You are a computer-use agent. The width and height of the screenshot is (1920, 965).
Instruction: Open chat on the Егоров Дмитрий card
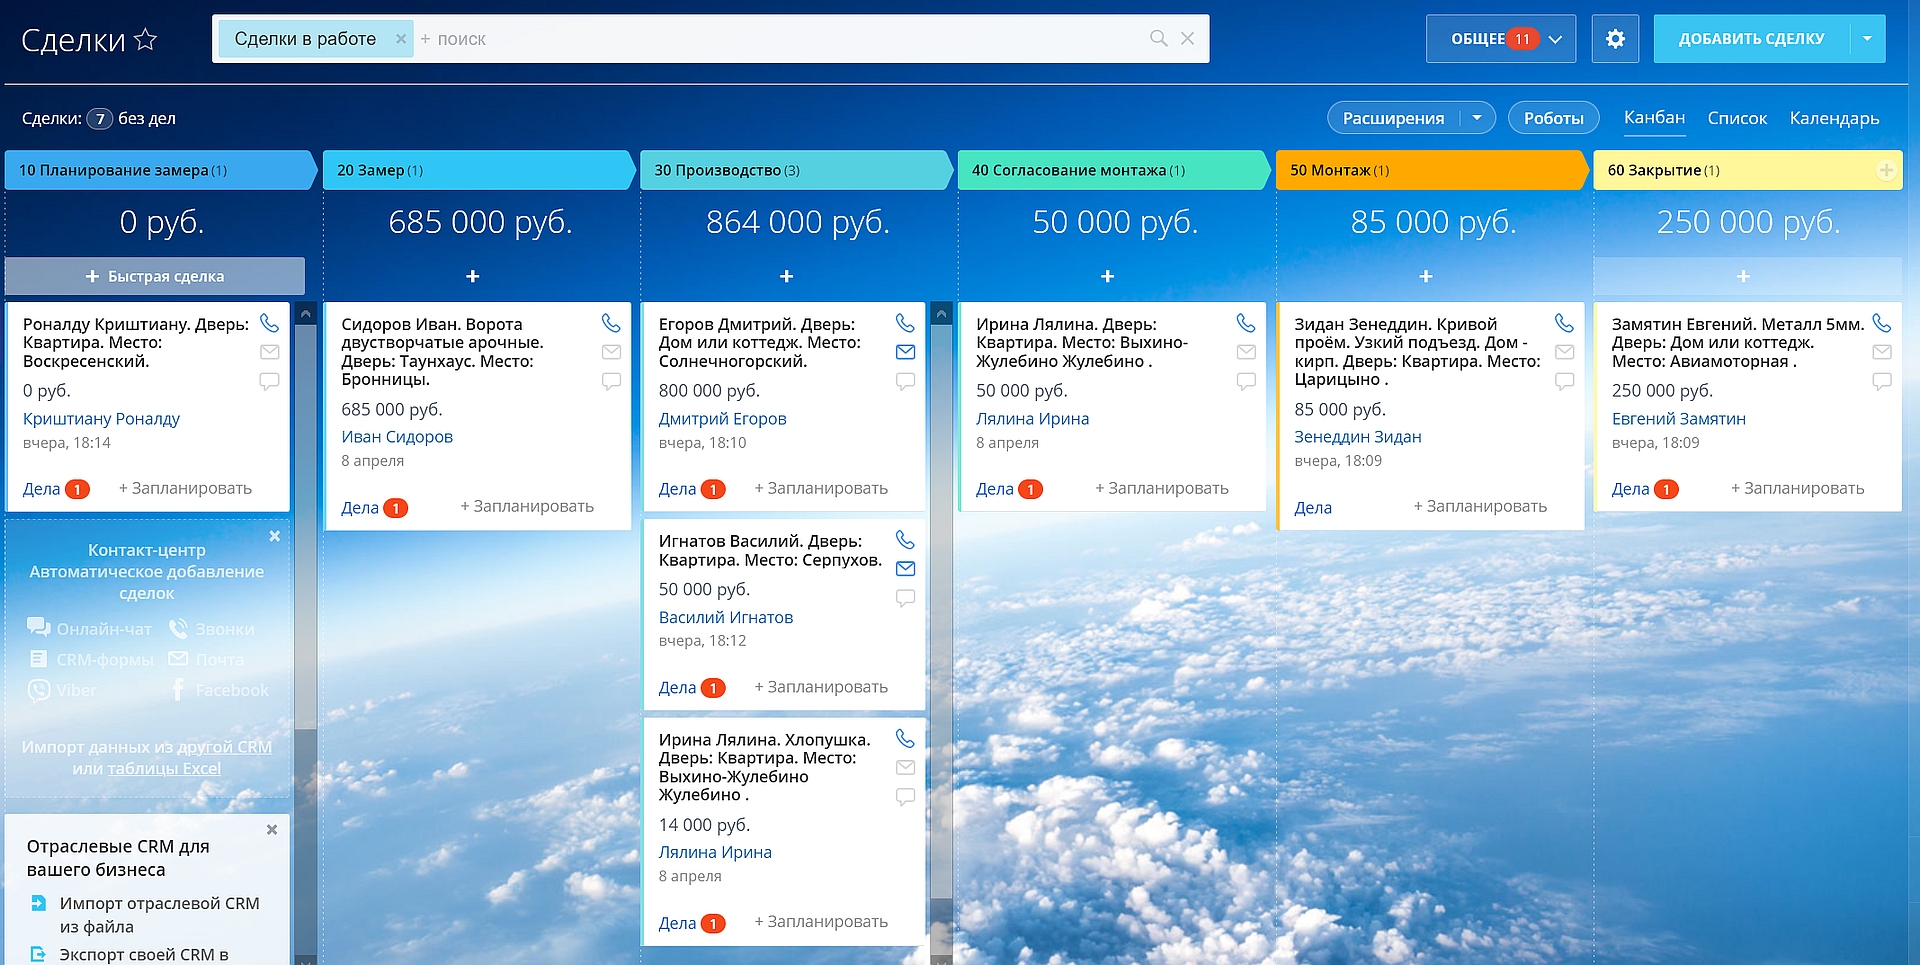click(905, 381)
